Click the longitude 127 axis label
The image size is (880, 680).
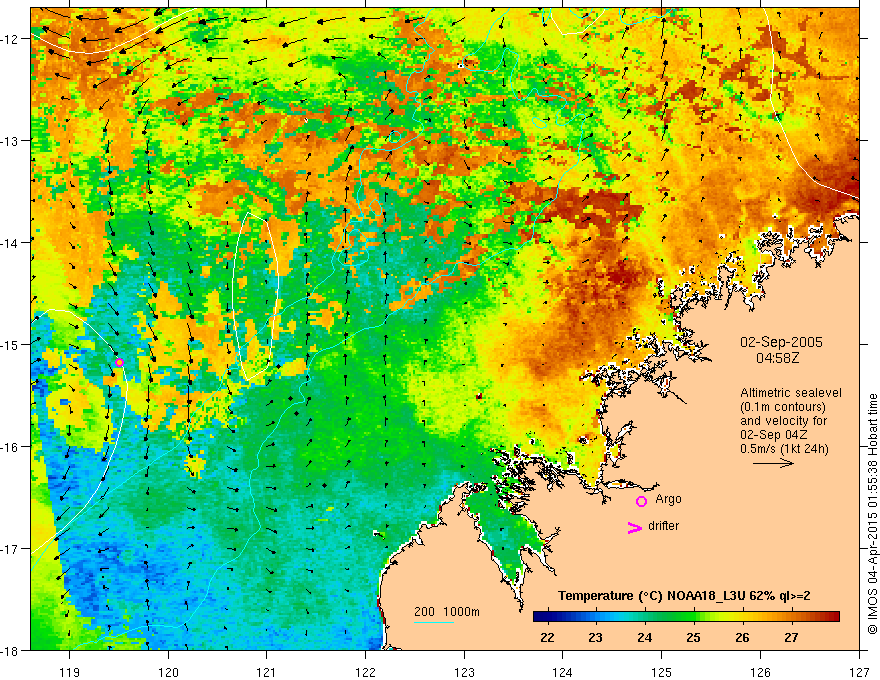click(859, 672)
